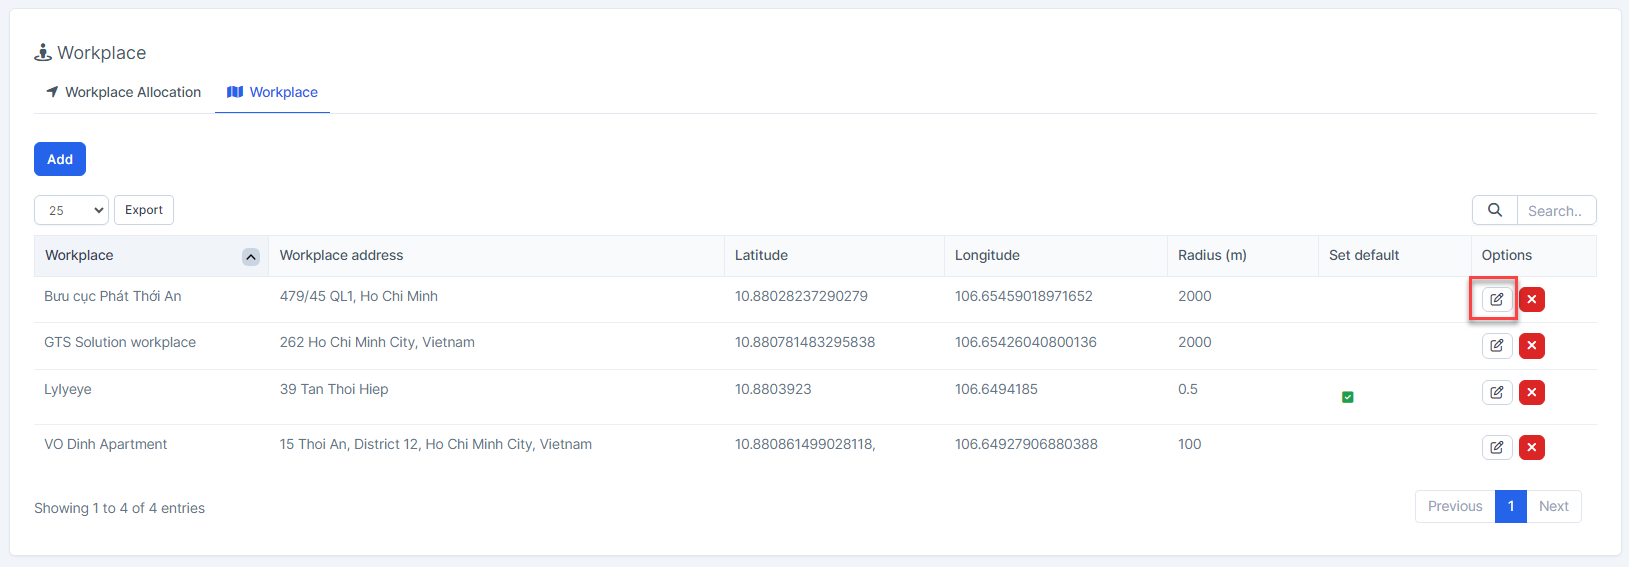Open the 25 entries-per-page dropdown

(x=71, y=210)
